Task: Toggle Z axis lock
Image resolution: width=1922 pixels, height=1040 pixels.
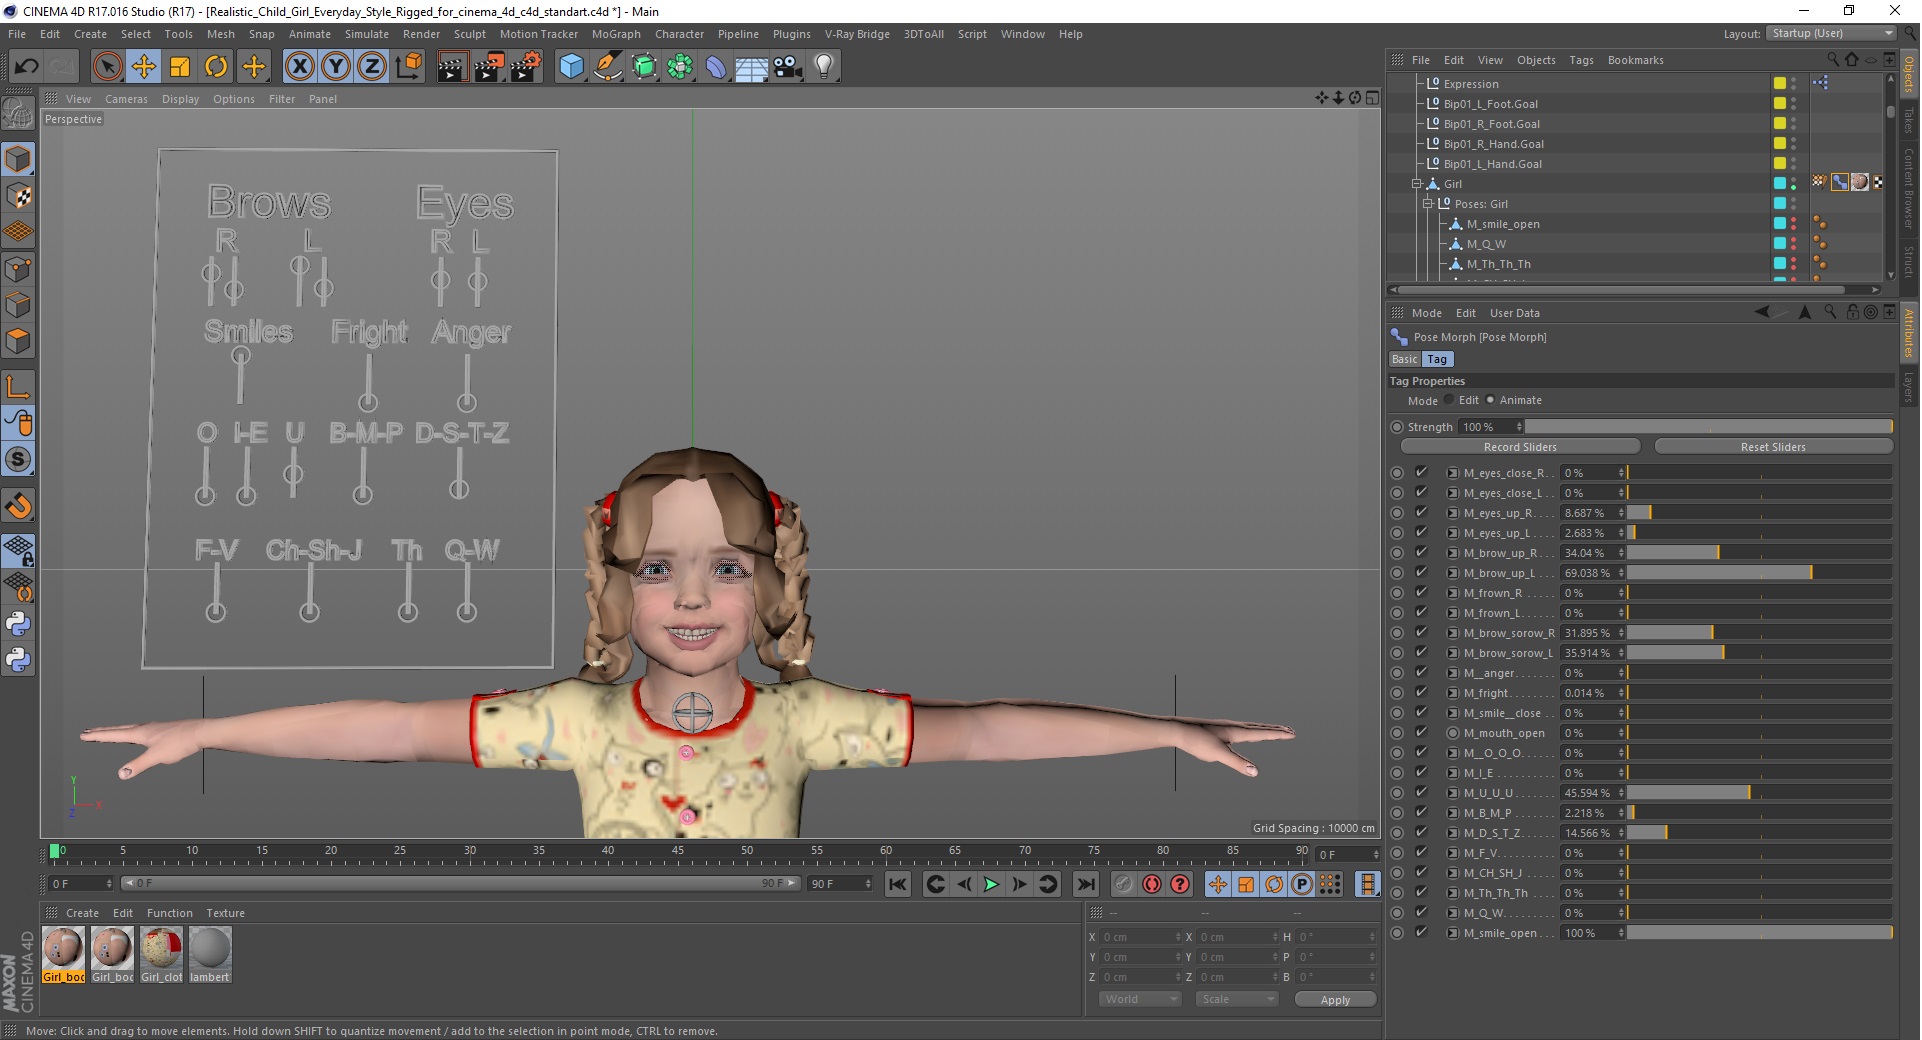Action: coord(372,67)
